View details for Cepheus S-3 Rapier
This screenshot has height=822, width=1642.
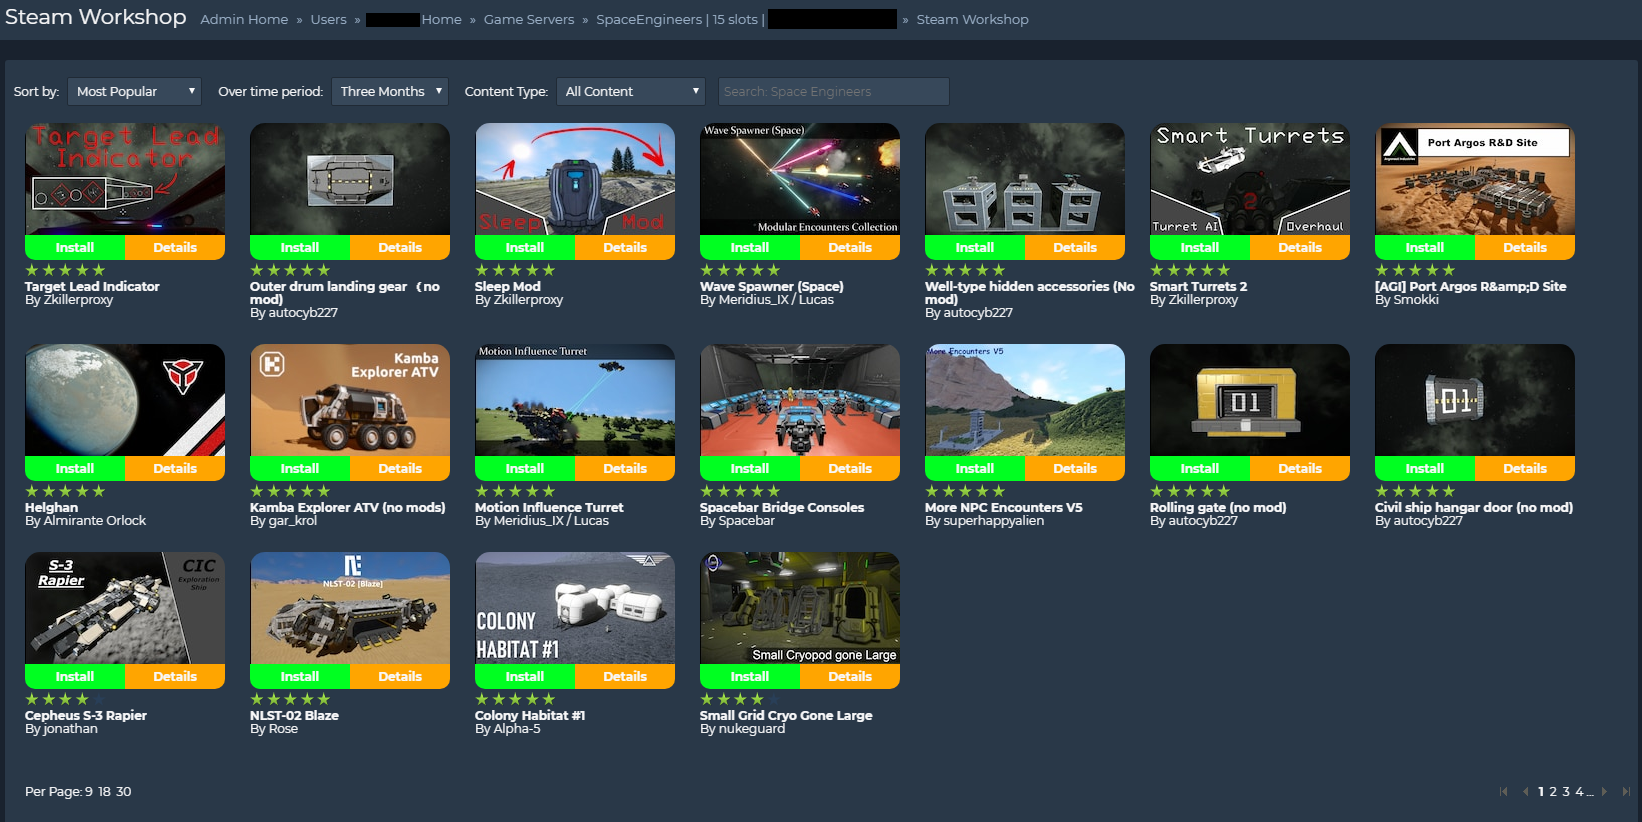point(175,676)
